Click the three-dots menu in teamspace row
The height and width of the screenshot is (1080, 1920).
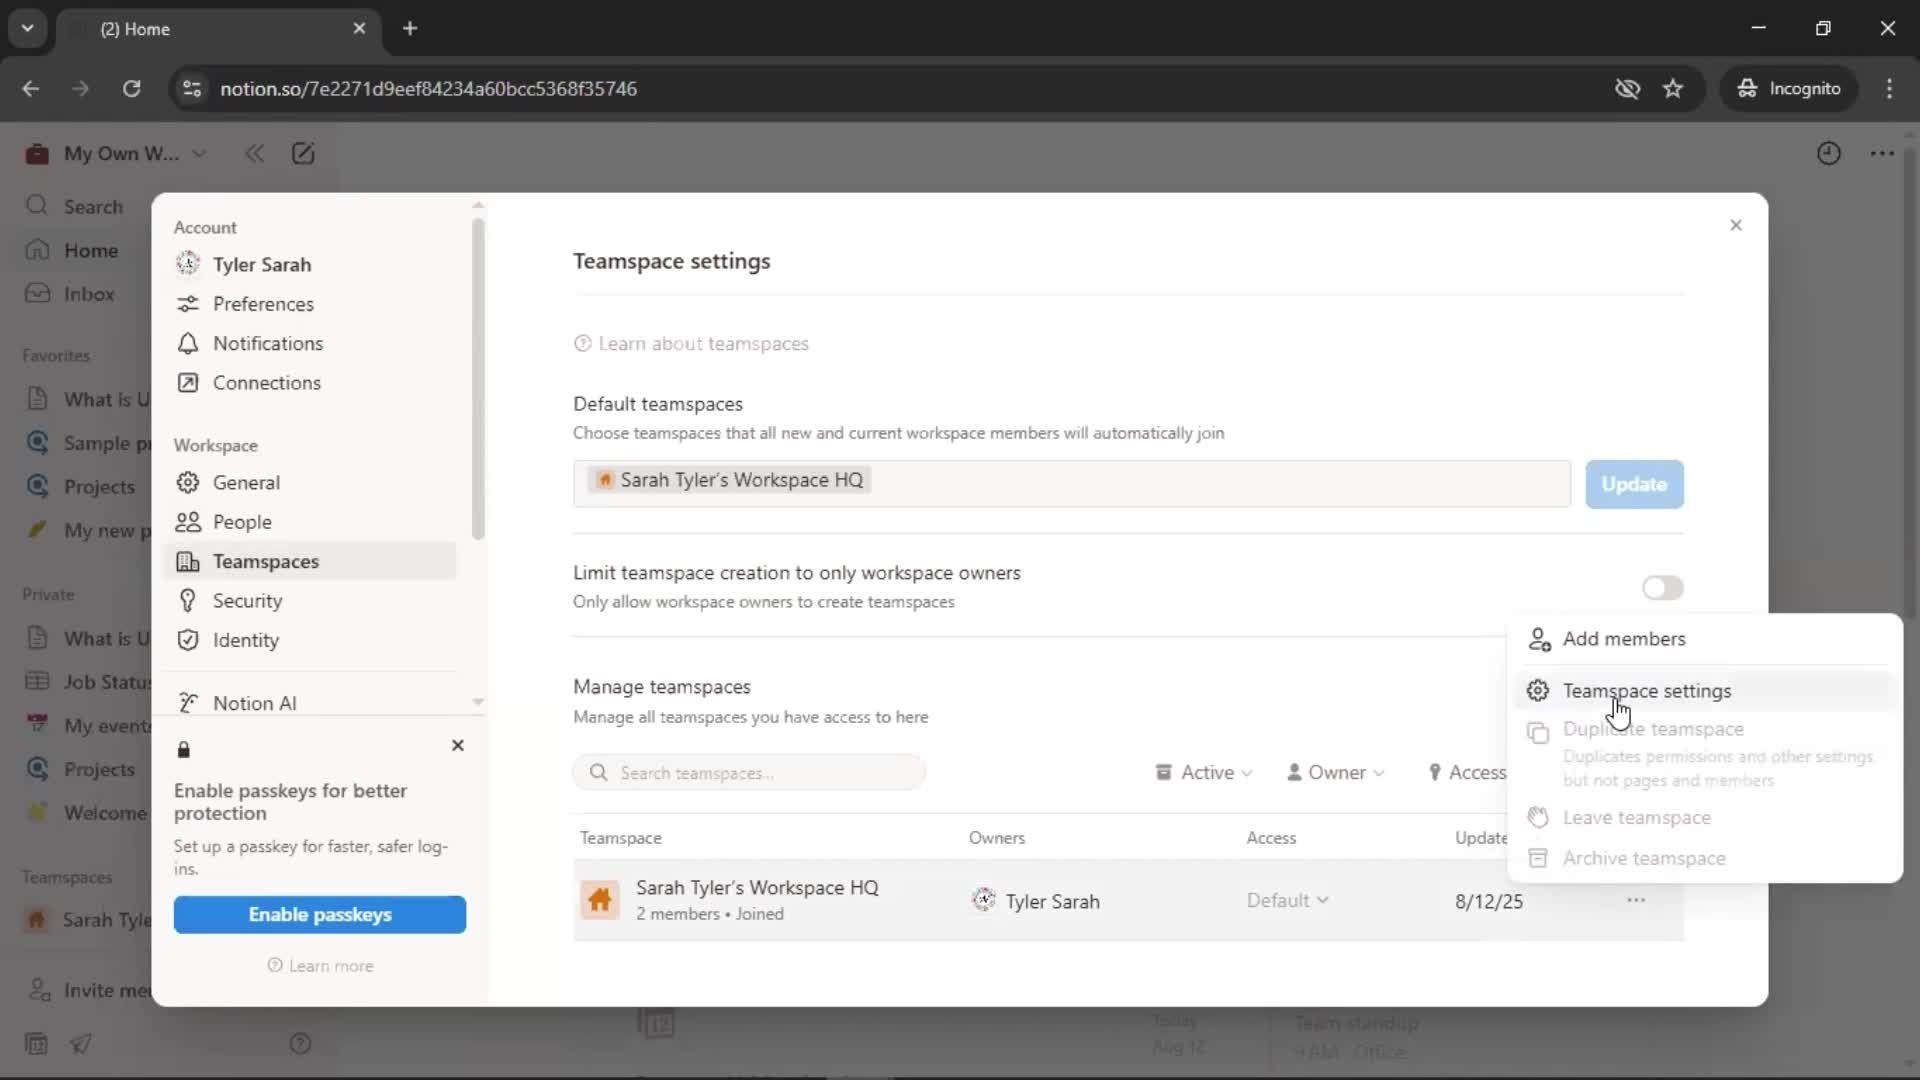[x=1636, y=900]
